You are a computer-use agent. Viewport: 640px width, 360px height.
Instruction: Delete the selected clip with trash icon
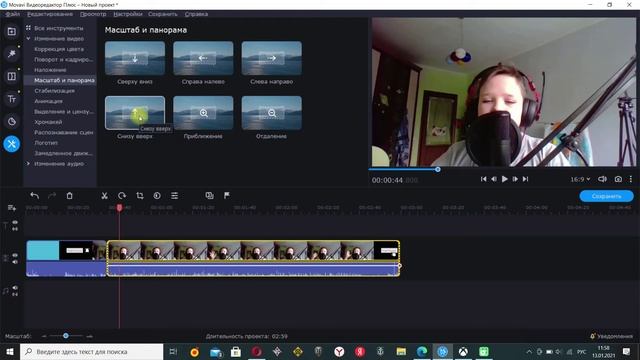tap(69, 196)
